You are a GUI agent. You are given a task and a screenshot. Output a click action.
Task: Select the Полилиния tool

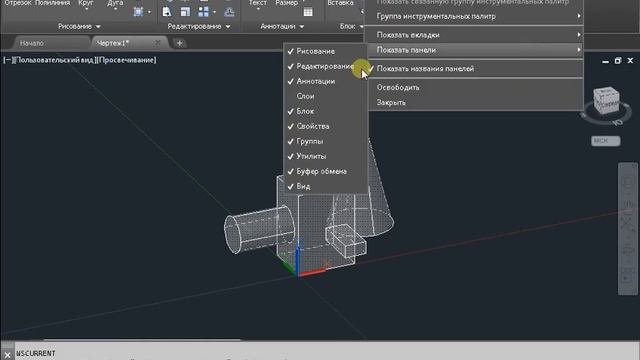(52, 3)
